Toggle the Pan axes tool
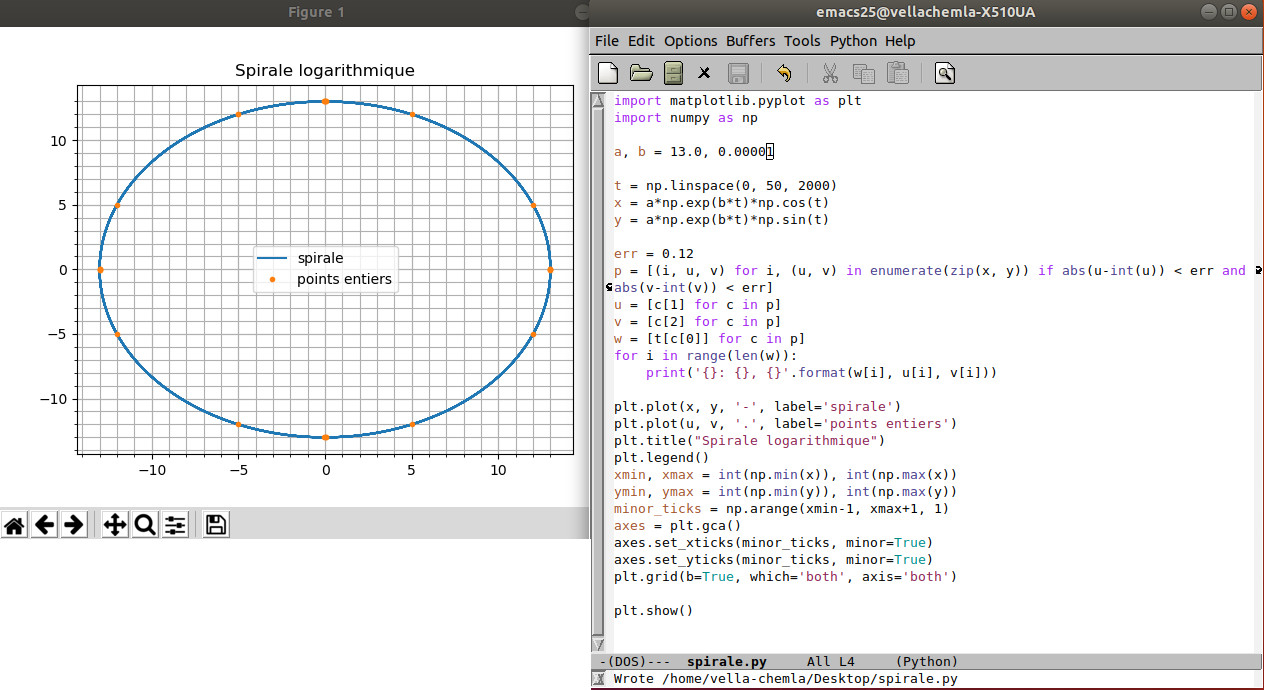 pos(115,525)
